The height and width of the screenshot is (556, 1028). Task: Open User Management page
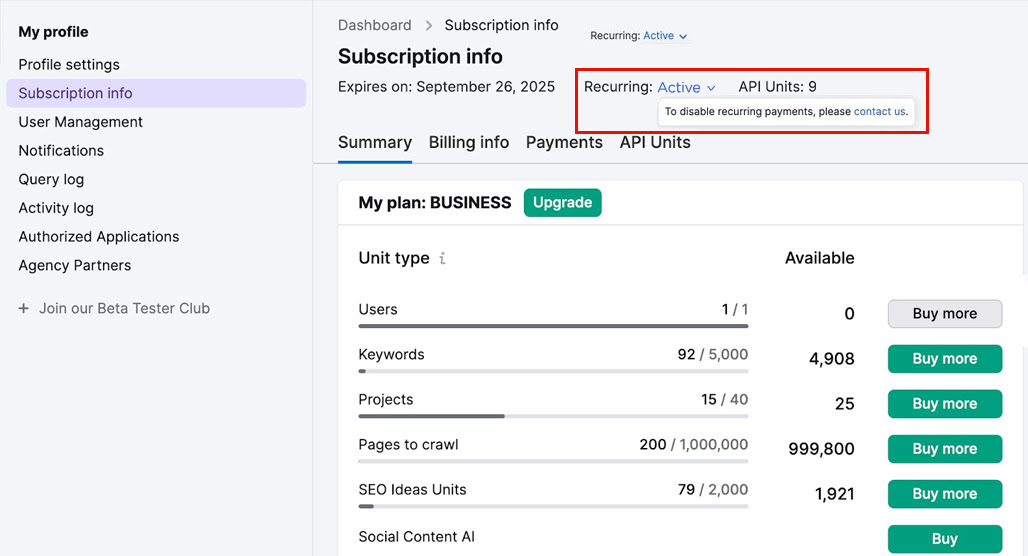click(x=80, y=122)
